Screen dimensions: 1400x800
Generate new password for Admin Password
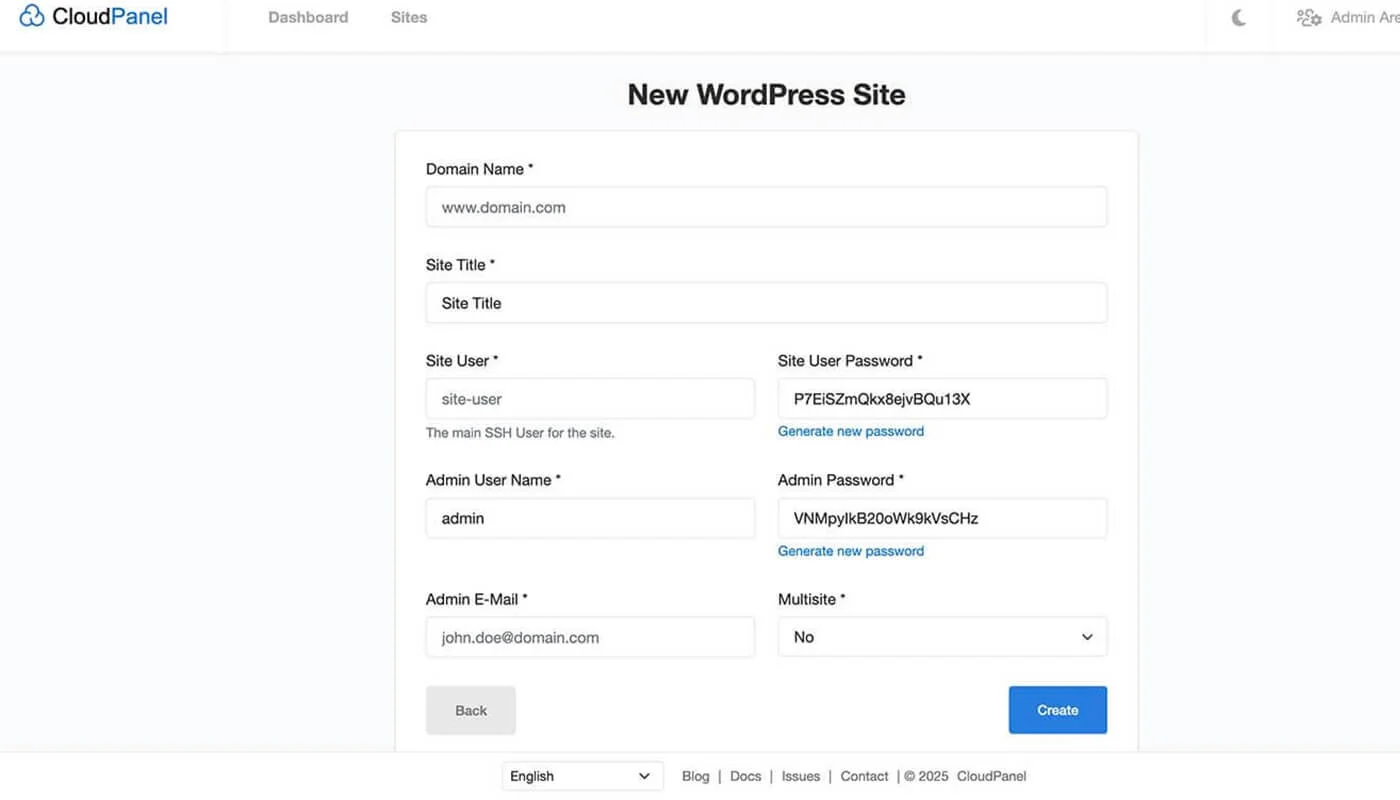click(850, 550)
